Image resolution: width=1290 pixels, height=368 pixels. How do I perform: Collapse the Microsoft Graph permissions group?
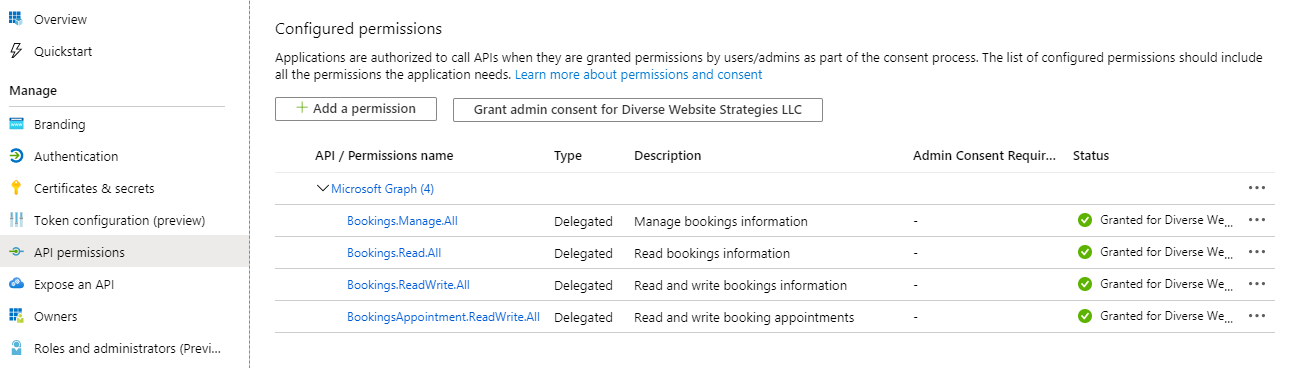[x=322, y=188]
